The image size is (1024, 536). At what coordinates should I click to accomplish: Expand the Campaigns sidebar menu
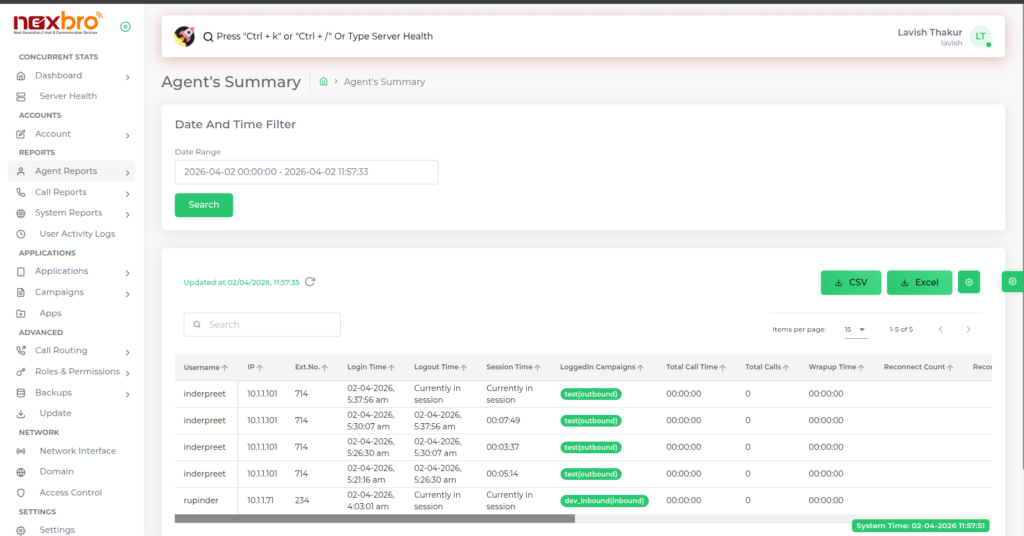(70, 292)
